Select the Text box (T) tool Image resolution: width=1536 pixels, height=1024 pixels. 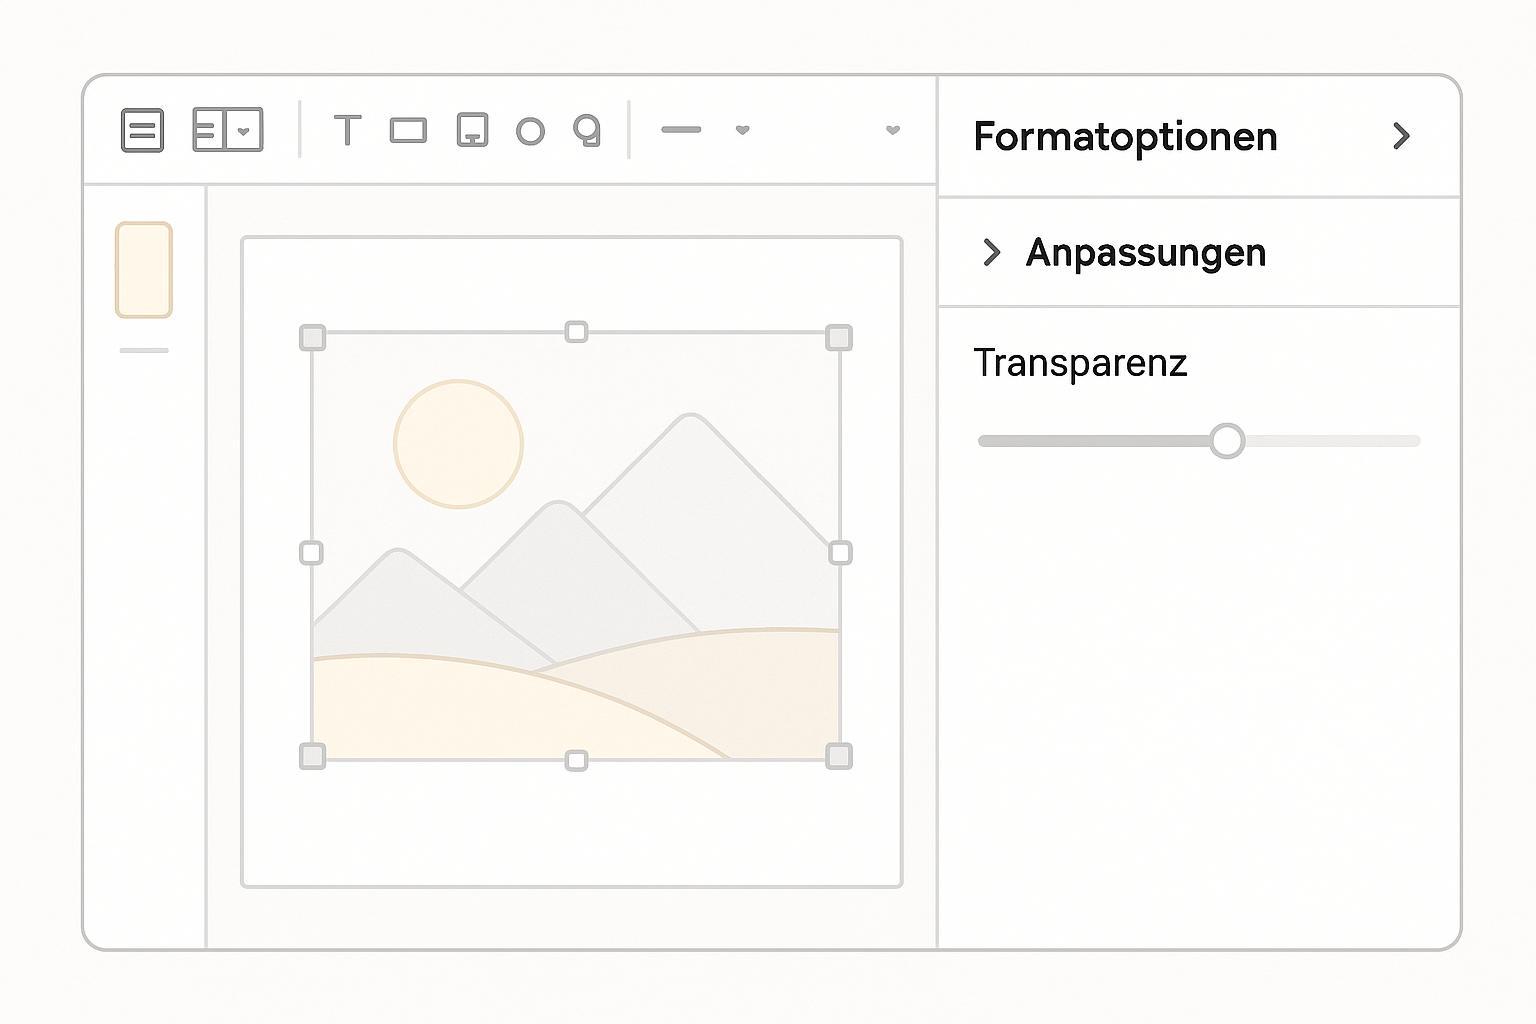tap(347, 130)
